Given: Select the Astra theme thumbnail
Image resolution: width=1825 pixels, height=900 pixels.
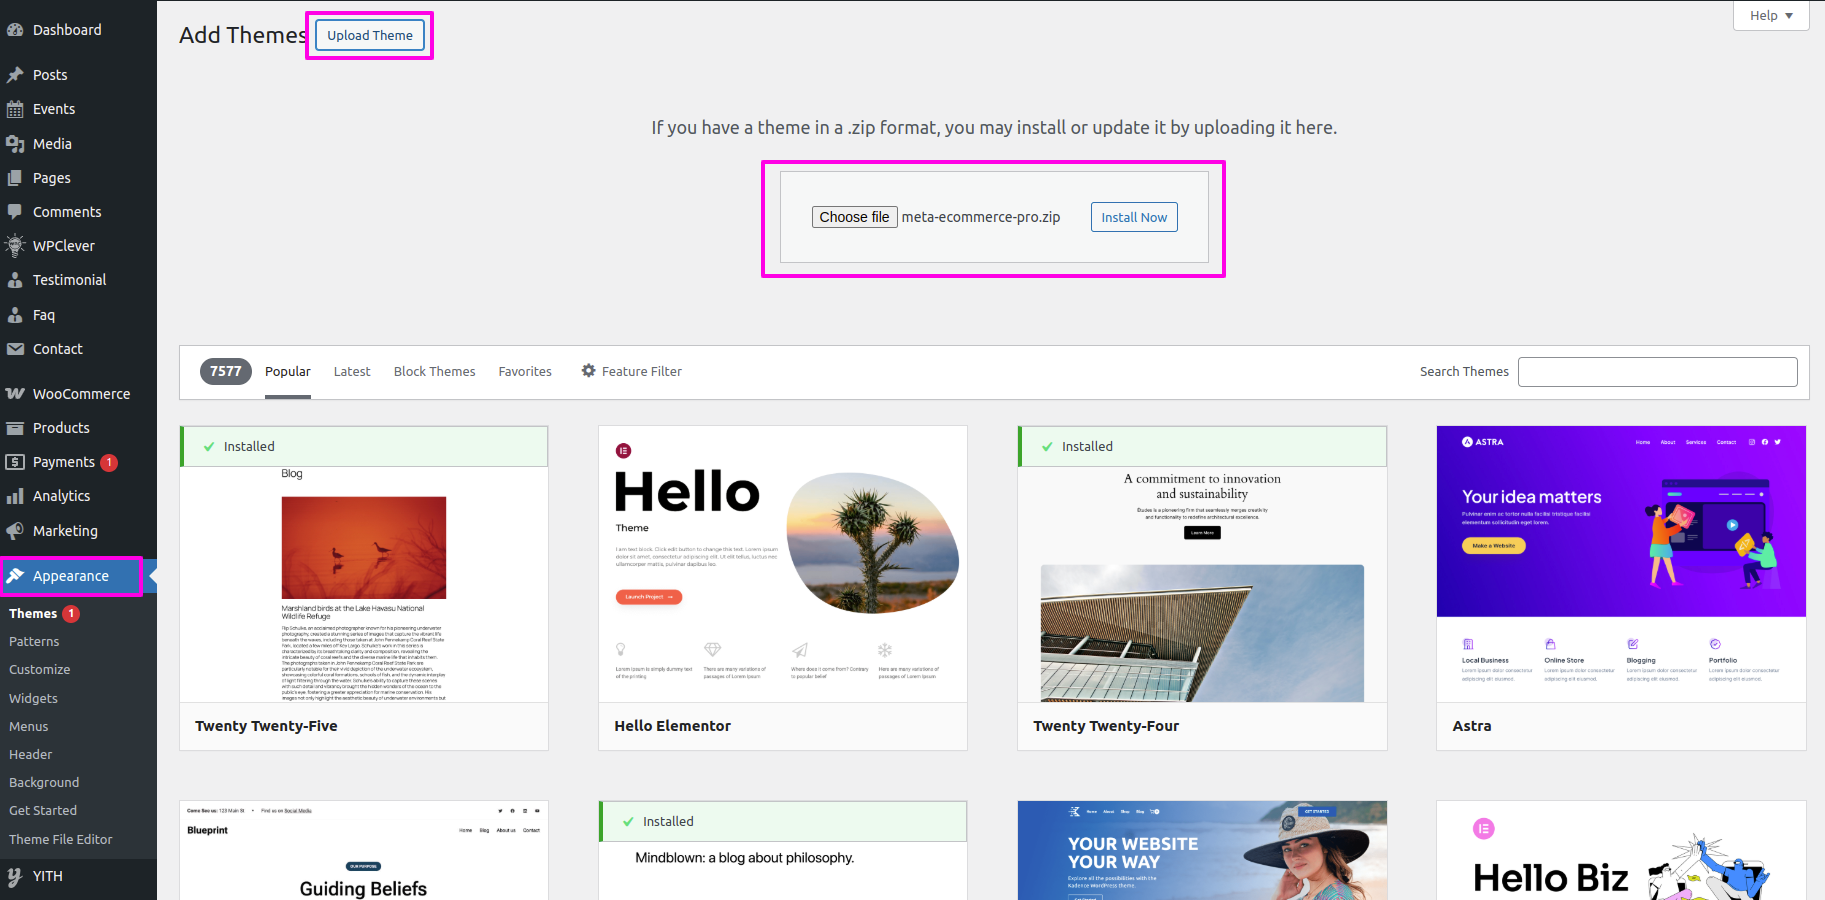Looking at the screenshot, I should pos(1620,564).
